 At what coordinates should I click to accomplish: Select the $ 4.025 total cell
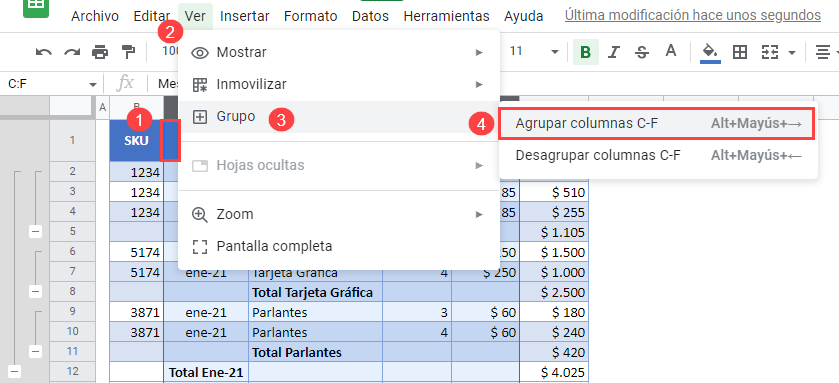tap(554, 372)
